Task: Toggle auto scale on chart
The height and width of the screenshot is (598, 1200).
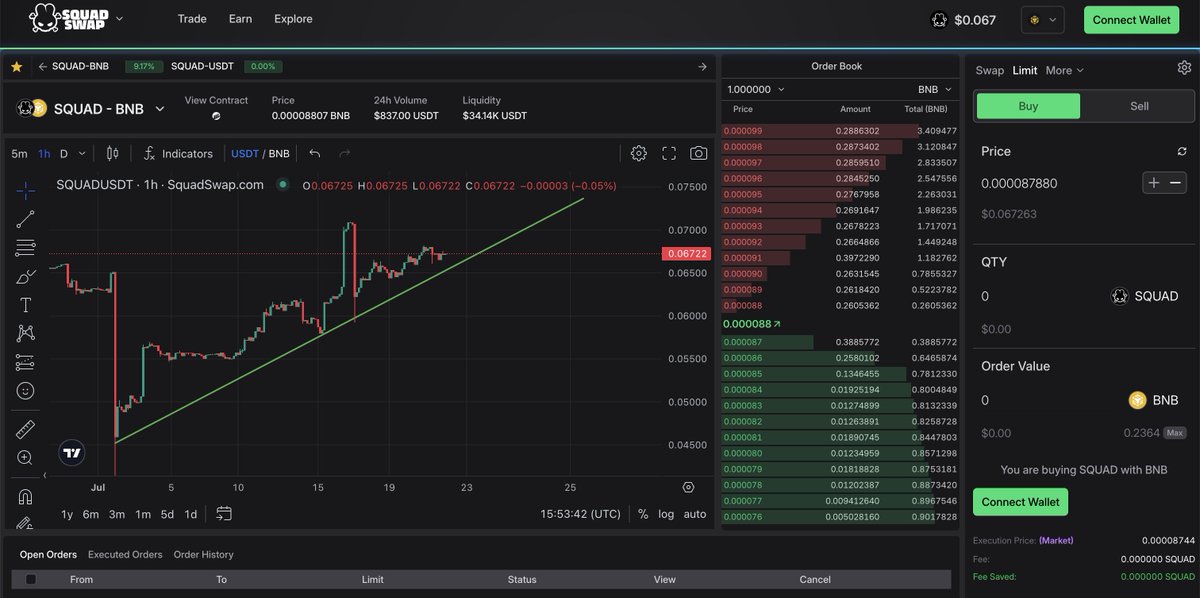Action: pyautogui.click(x=695, y=514)
